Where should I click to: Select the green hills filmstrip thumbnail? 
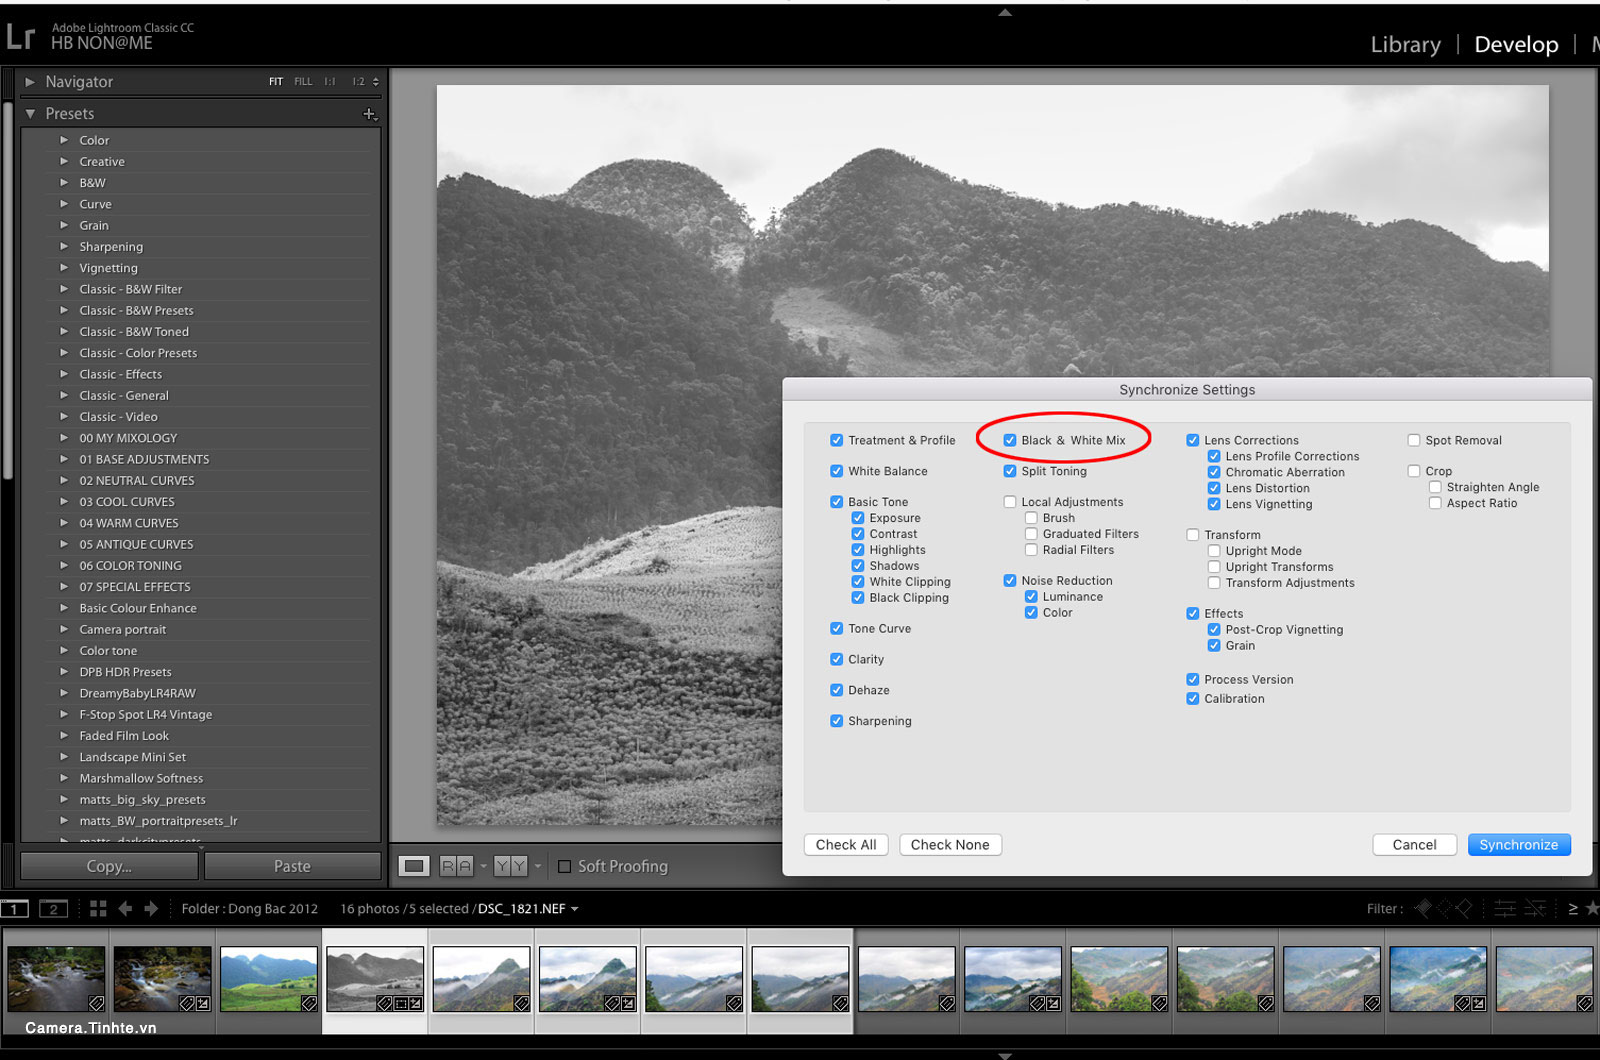pos(269,979)
